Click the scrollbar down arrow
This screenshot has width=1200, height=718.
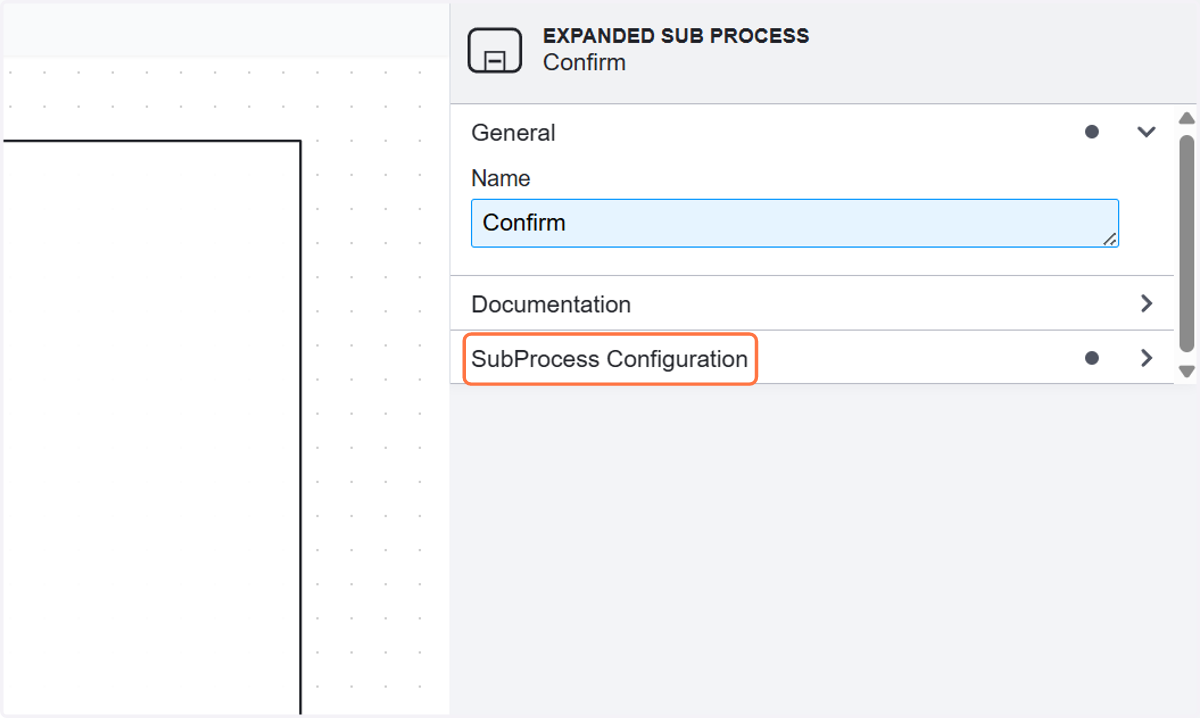1187,371
